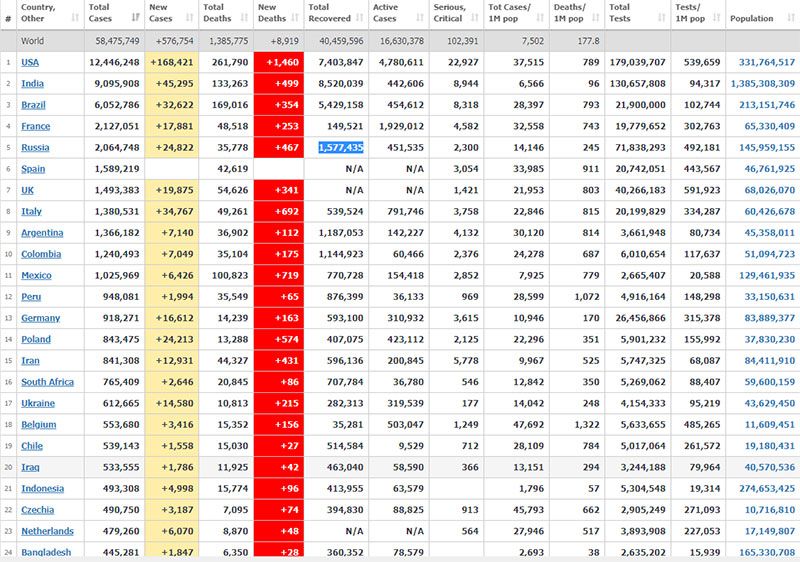Click Italy new deaths cell +692
Screen dimensions: 800x562
click(279, 212)
